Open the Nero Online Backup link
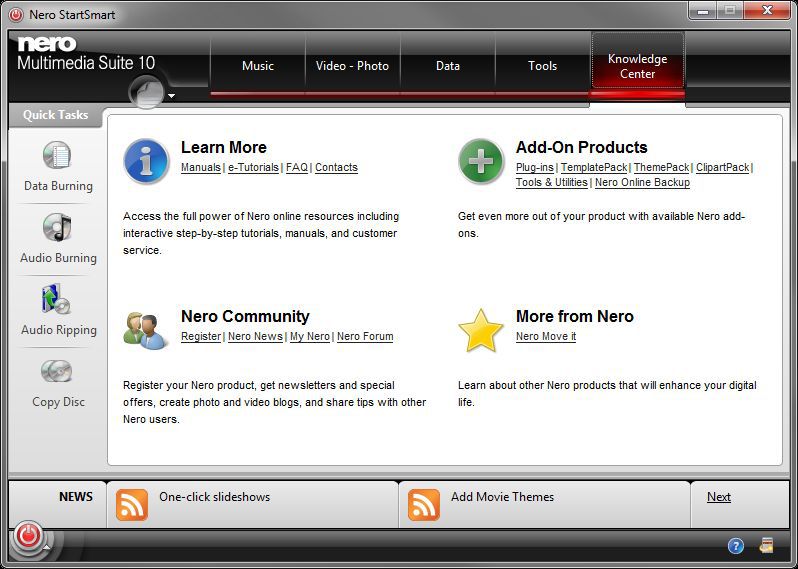The width and height of the screenshot is (798, 569). coord(642,182)
